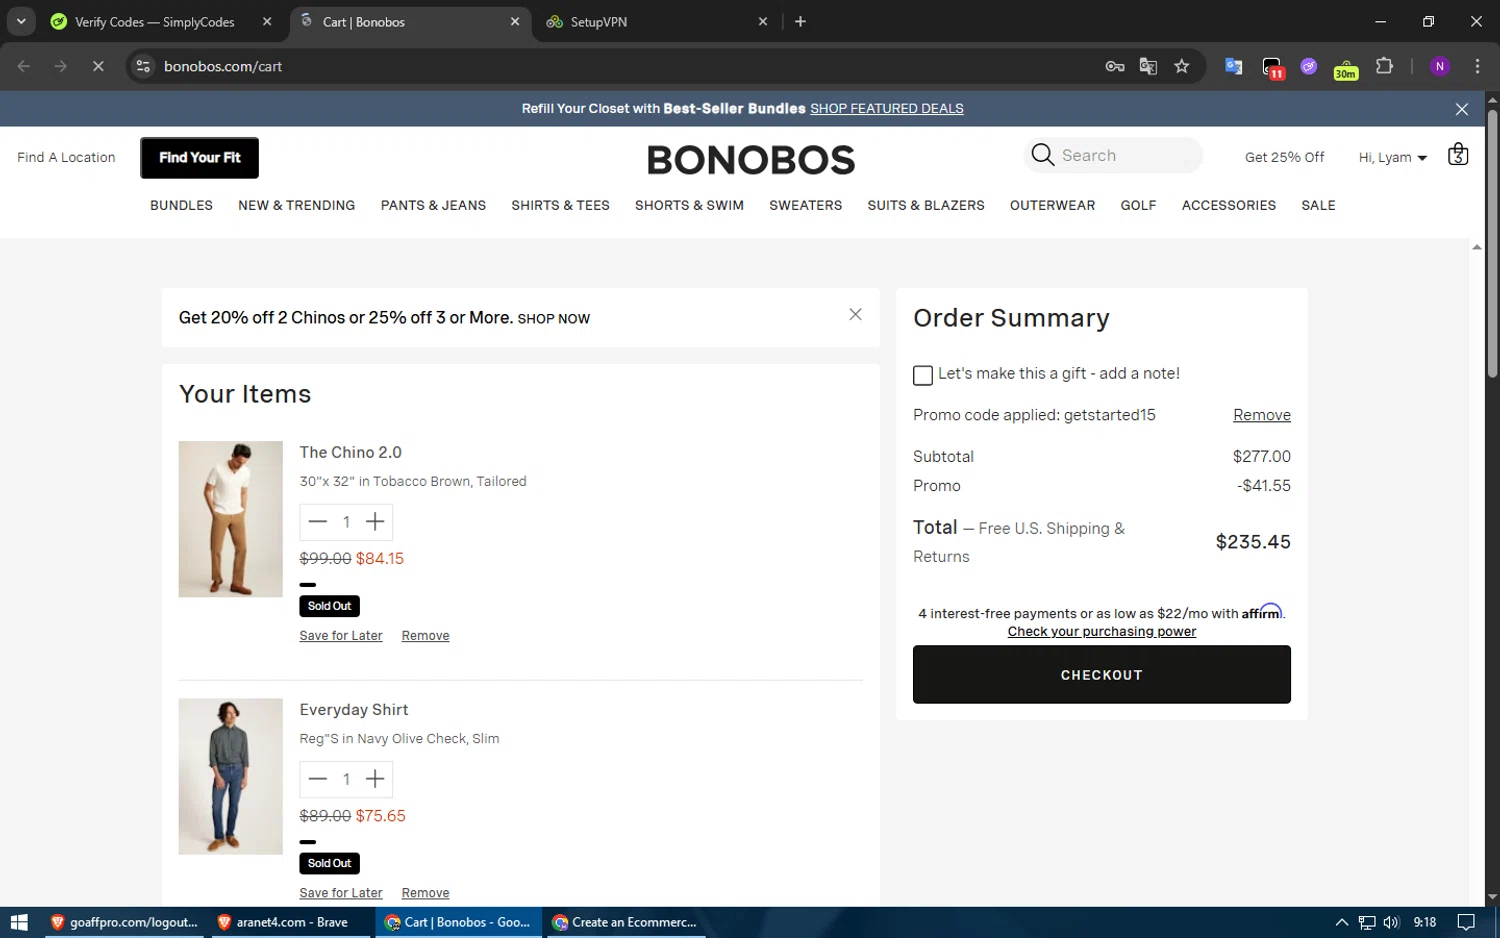
Task: Go back in browser history
Action: tap(24, 66)
